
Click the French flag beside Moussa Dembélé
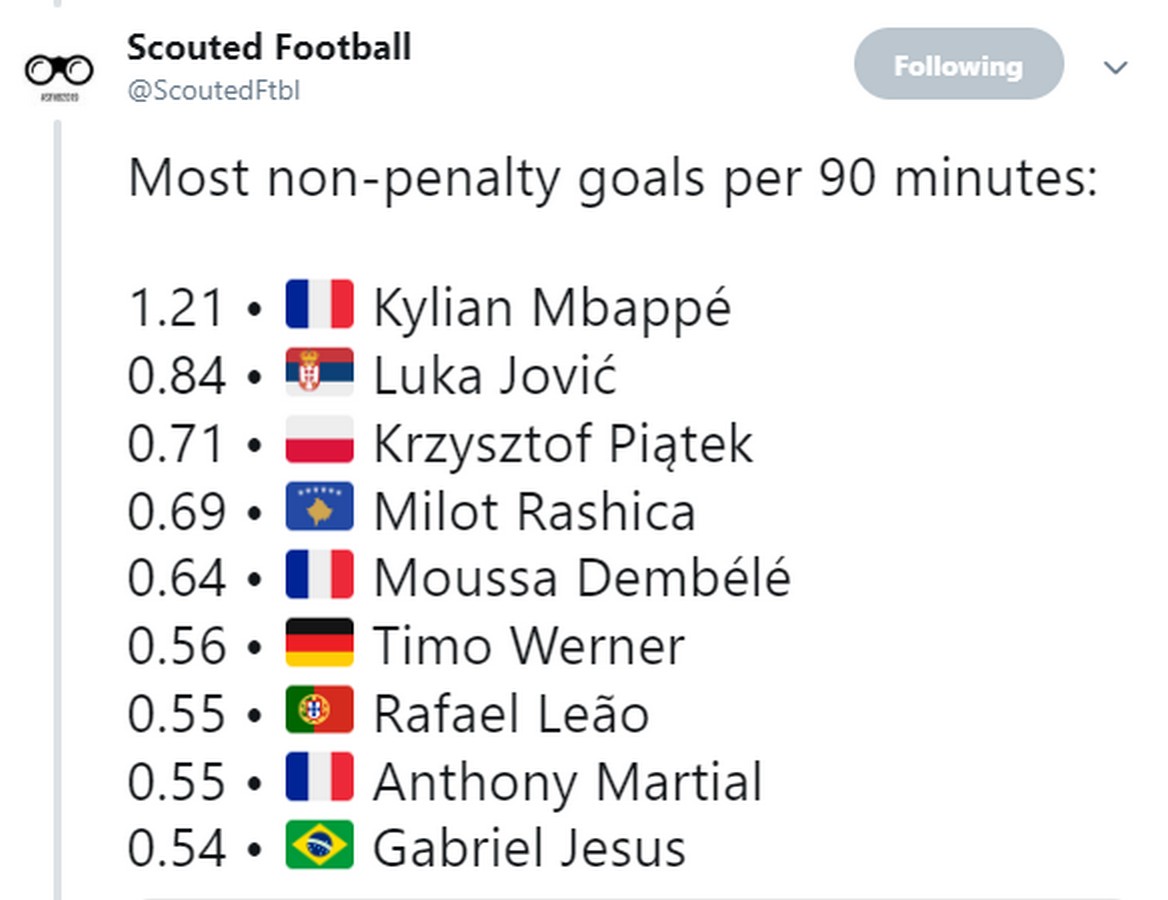point(319,576)
